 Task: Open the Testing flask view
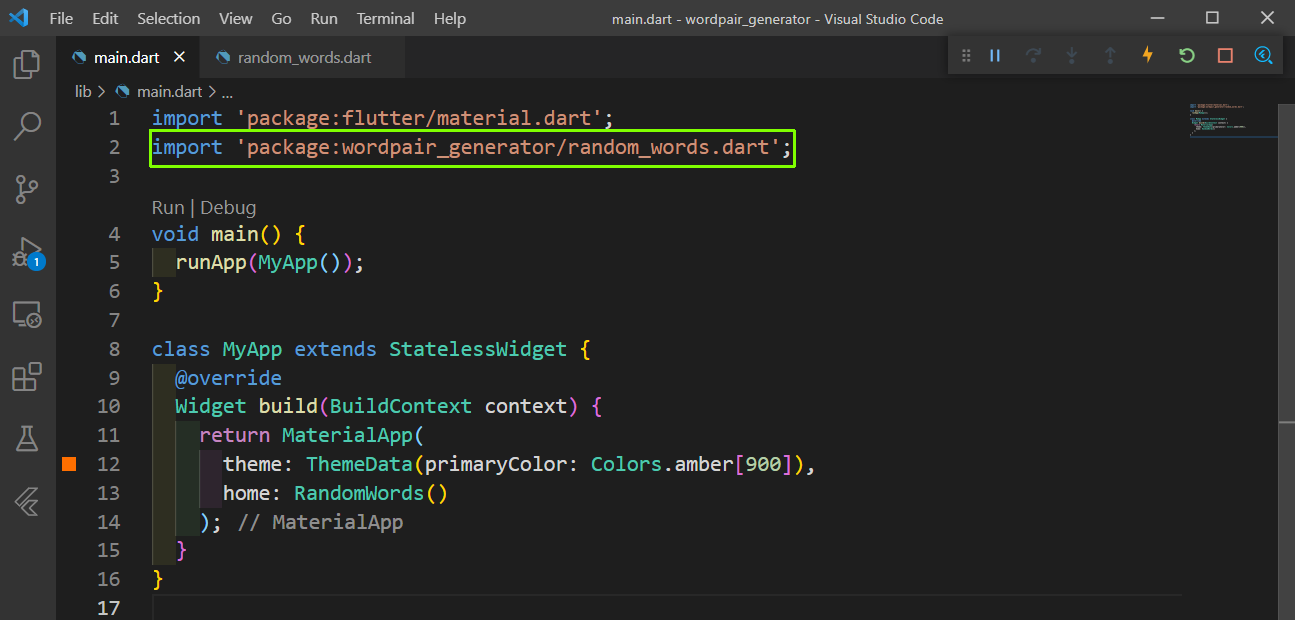pyautogui.click(x=27, y=439)
